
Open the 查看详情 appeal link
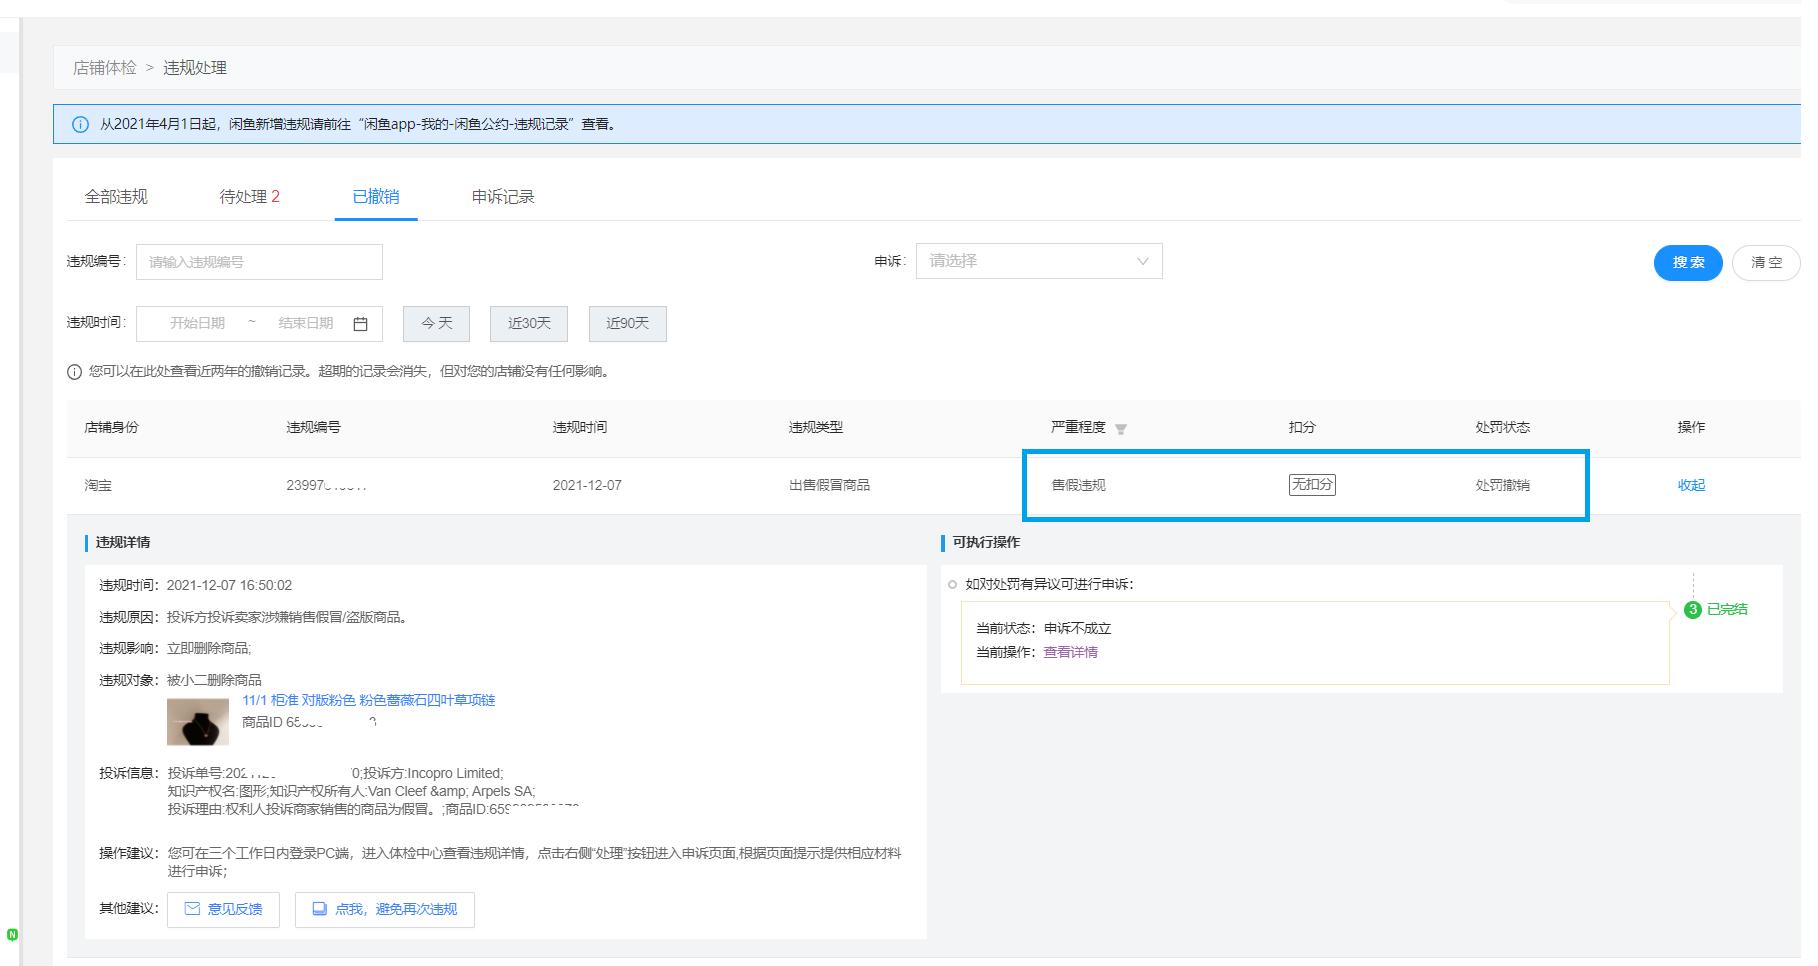point(1070,652)
